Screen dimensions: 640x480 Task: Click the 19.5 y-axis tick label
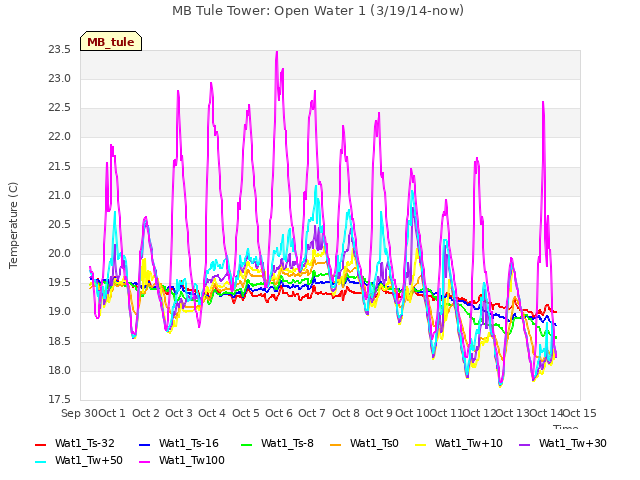click(x=60, y=283)
